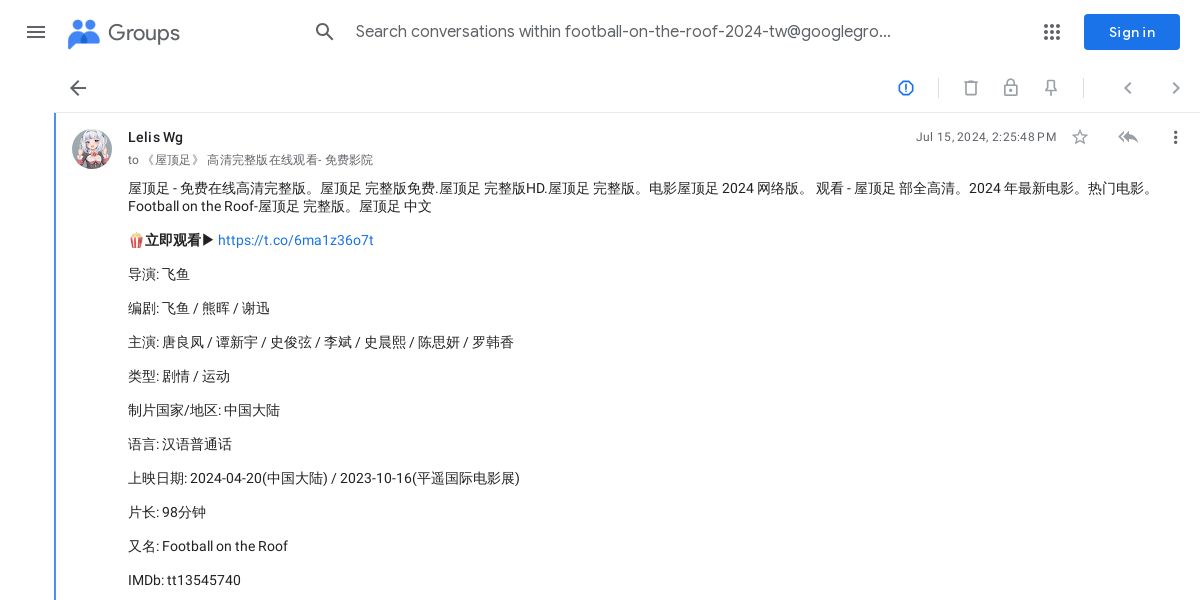Click the Google Groups logo
Screen dimensions: 1200x600
point(124,33)
